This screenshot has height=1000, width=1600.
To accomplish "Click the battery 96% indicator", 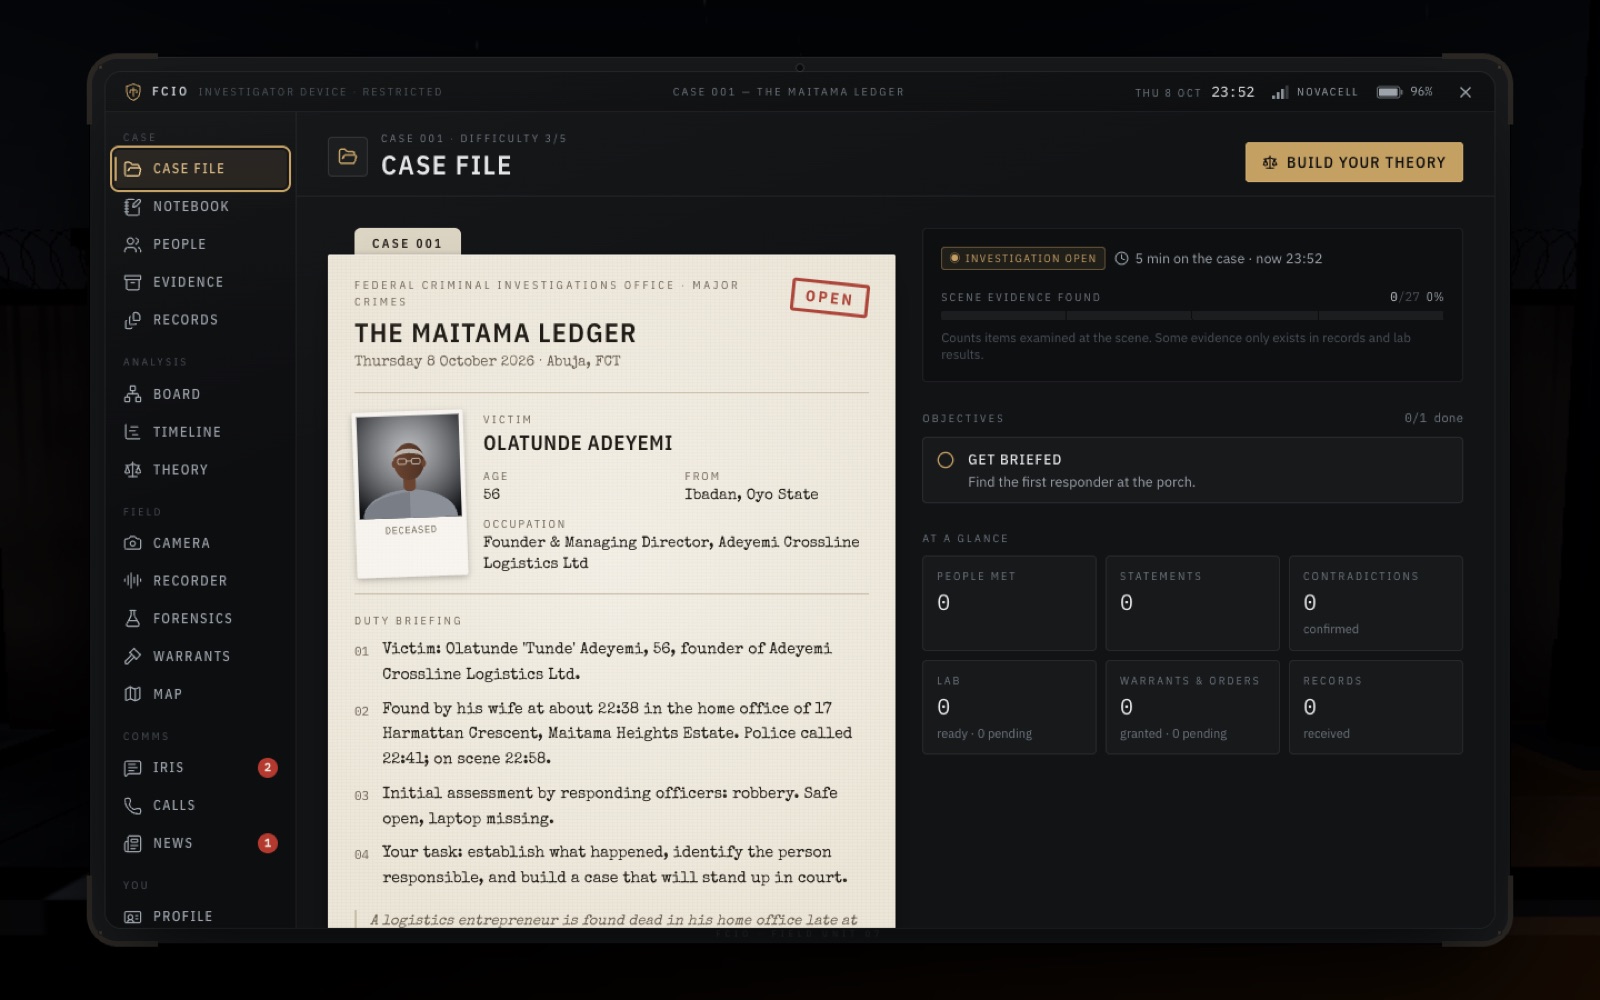I will 1404,92.
